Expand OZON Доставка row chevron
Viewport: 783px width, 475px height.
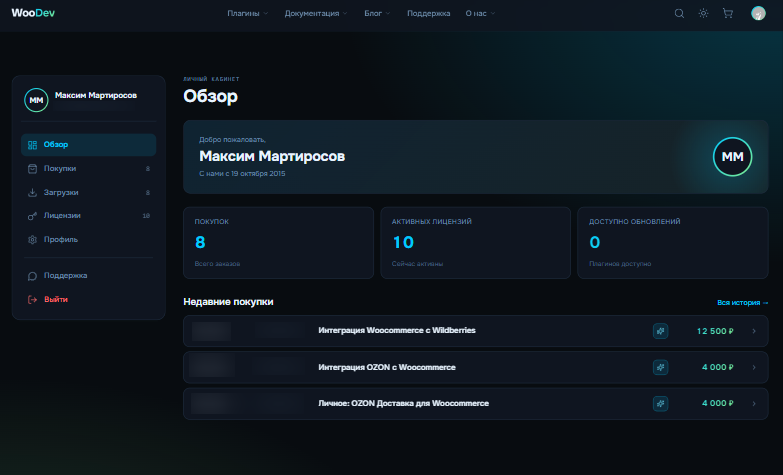click(754, 404)
